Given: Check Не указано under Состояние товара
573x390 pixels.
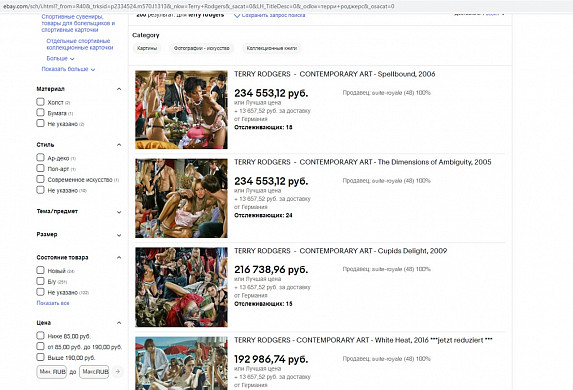Looking at the screenshot, I should coord(40,292).
